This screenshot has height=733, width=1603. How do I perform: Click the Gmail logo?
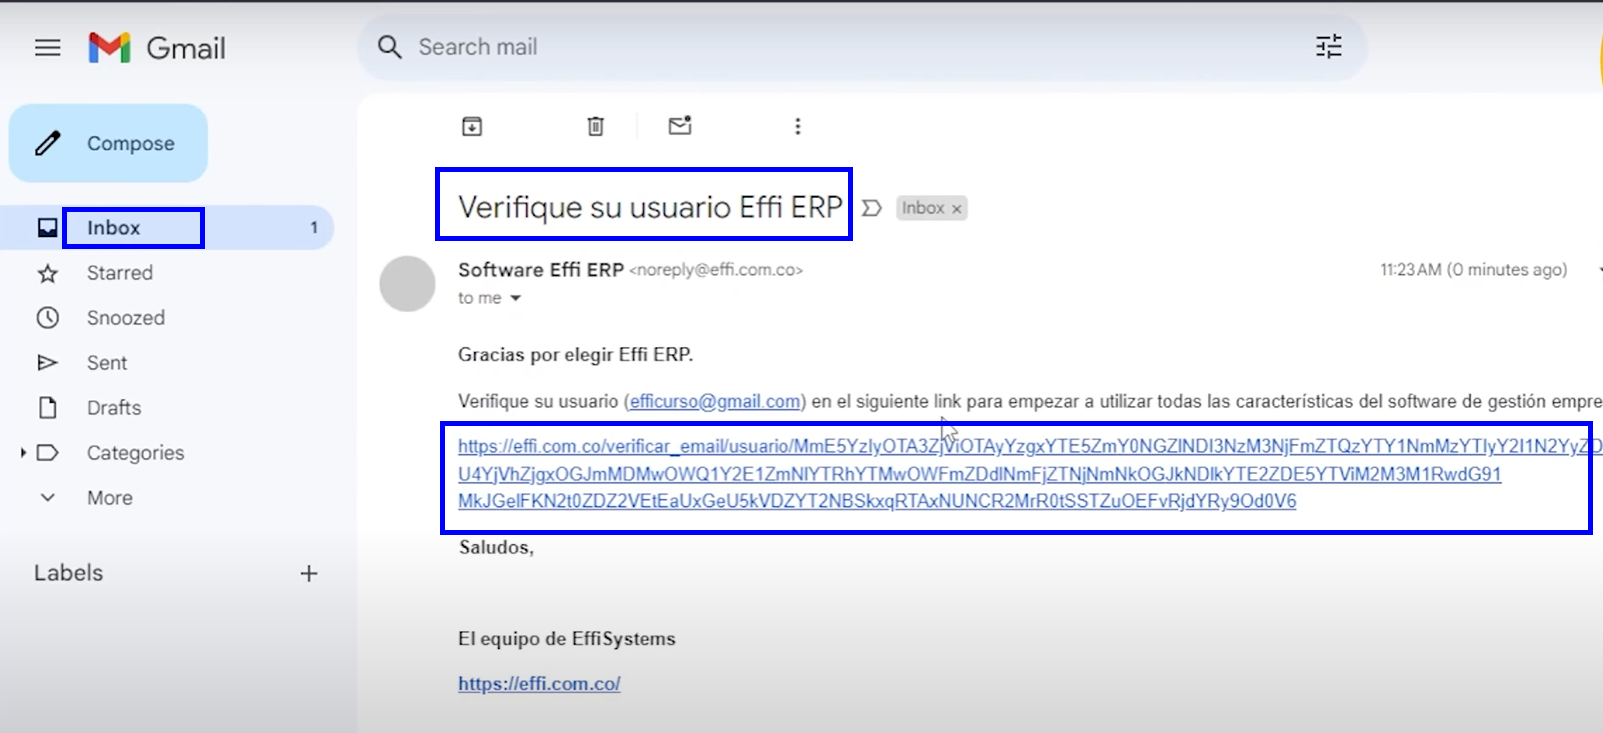(157, 48)
